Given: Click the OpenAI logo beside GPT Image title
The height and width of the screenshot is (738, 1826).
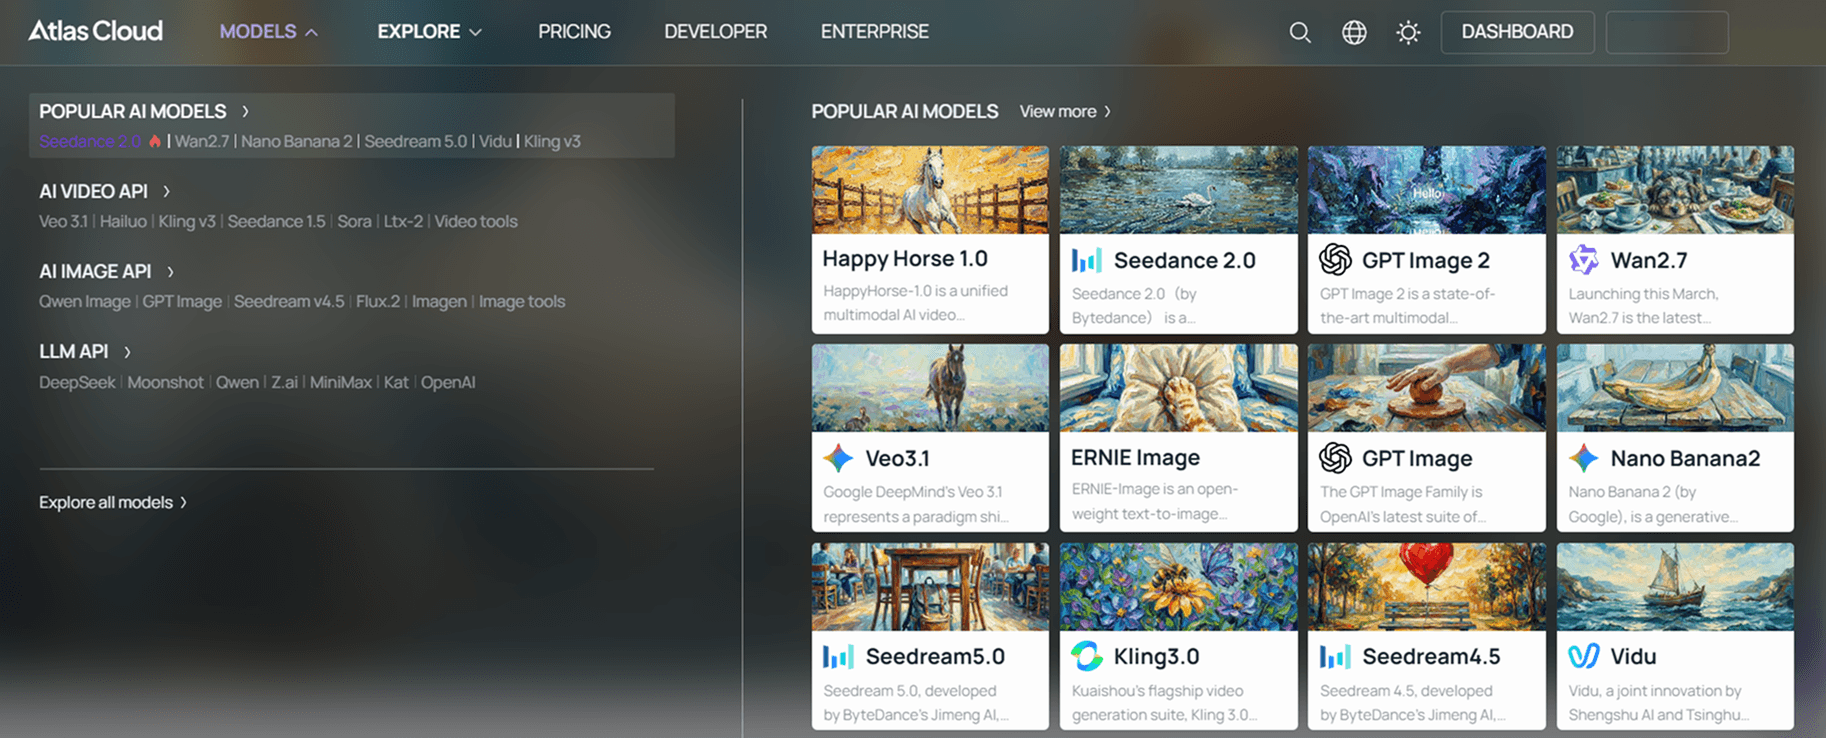Looking at the screenshot, I should click(x=1335, y=458).
